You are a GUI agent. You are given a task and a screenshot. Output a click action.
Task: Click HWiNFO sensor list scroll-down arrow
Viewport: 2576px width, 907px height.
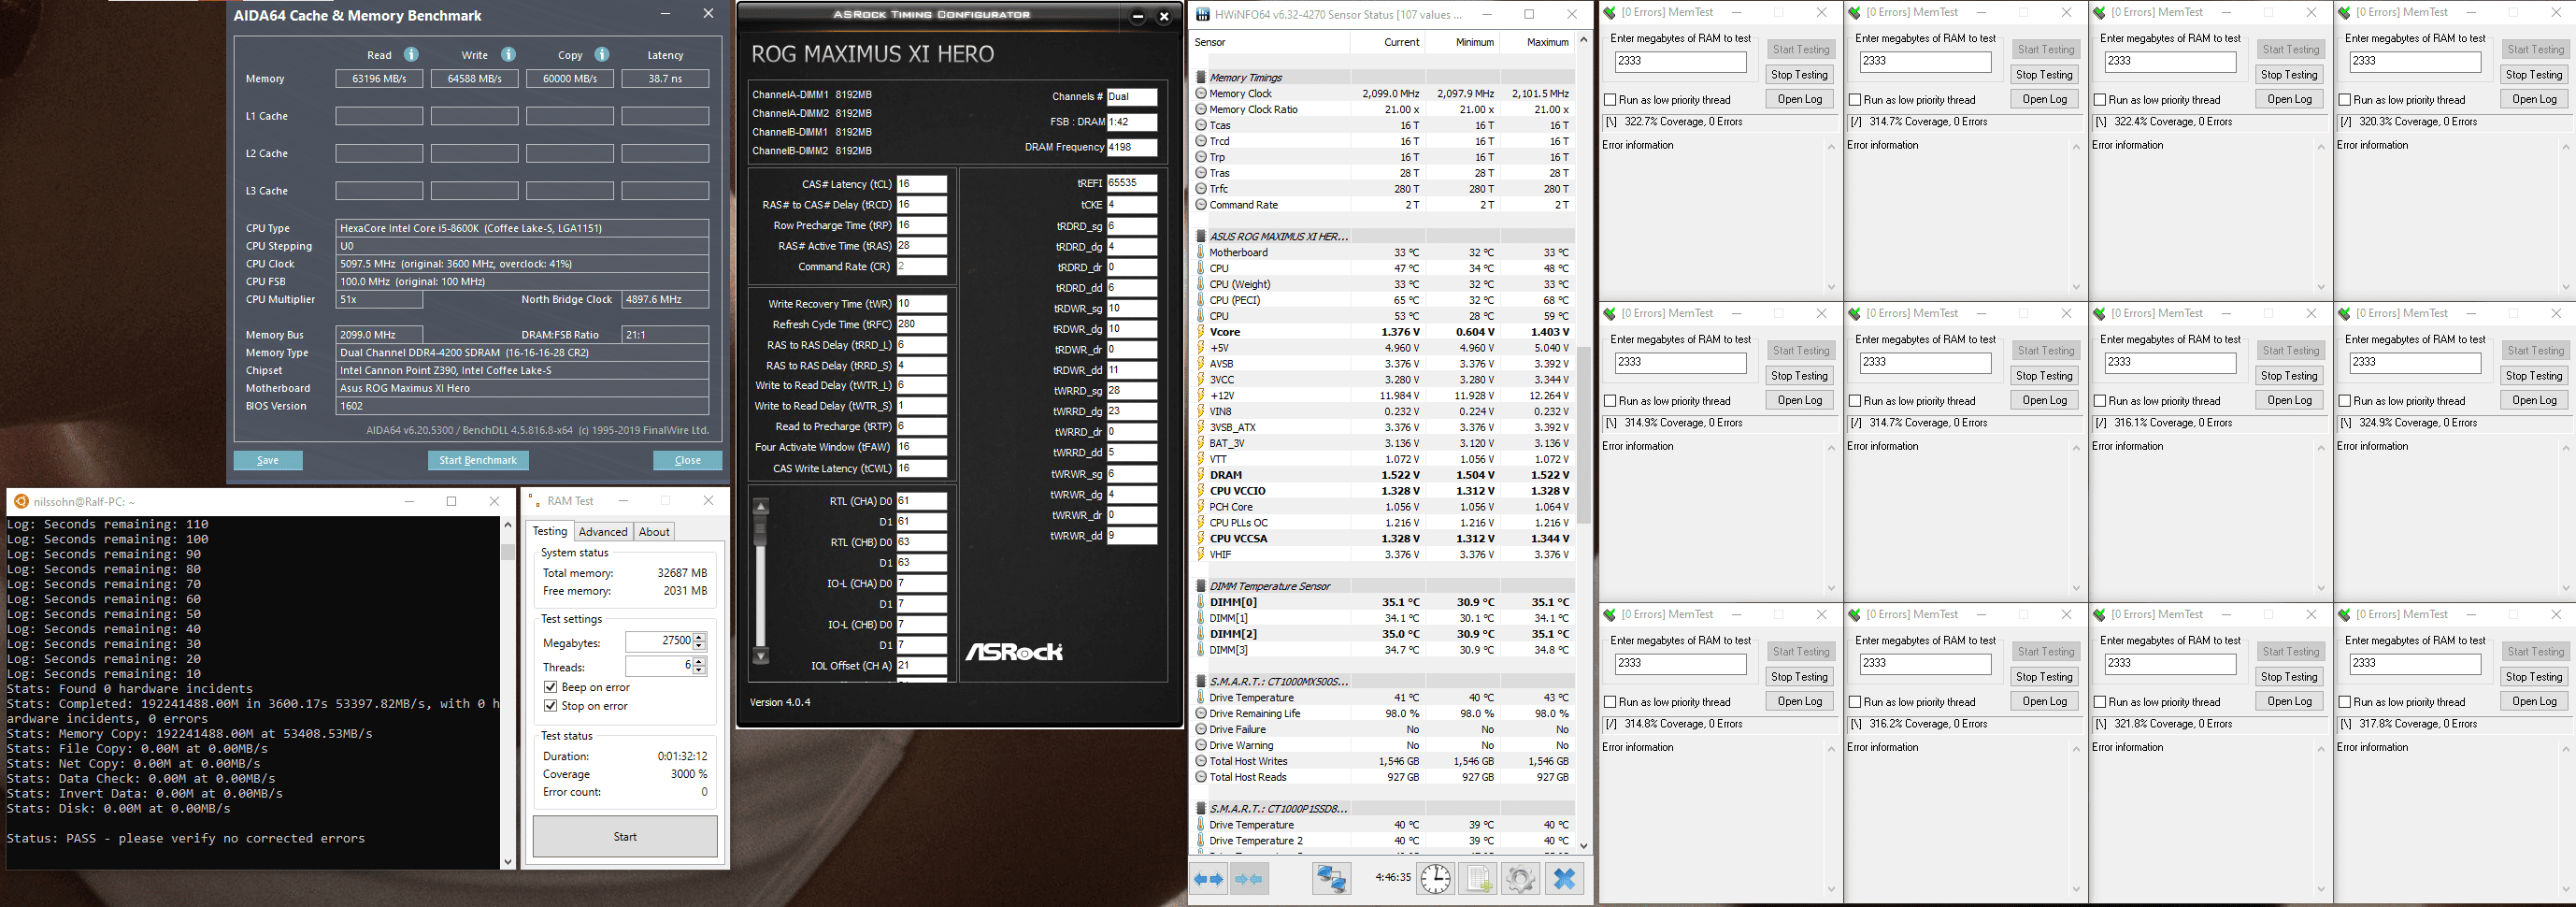pyautogui.click(x=1583, y=845)
